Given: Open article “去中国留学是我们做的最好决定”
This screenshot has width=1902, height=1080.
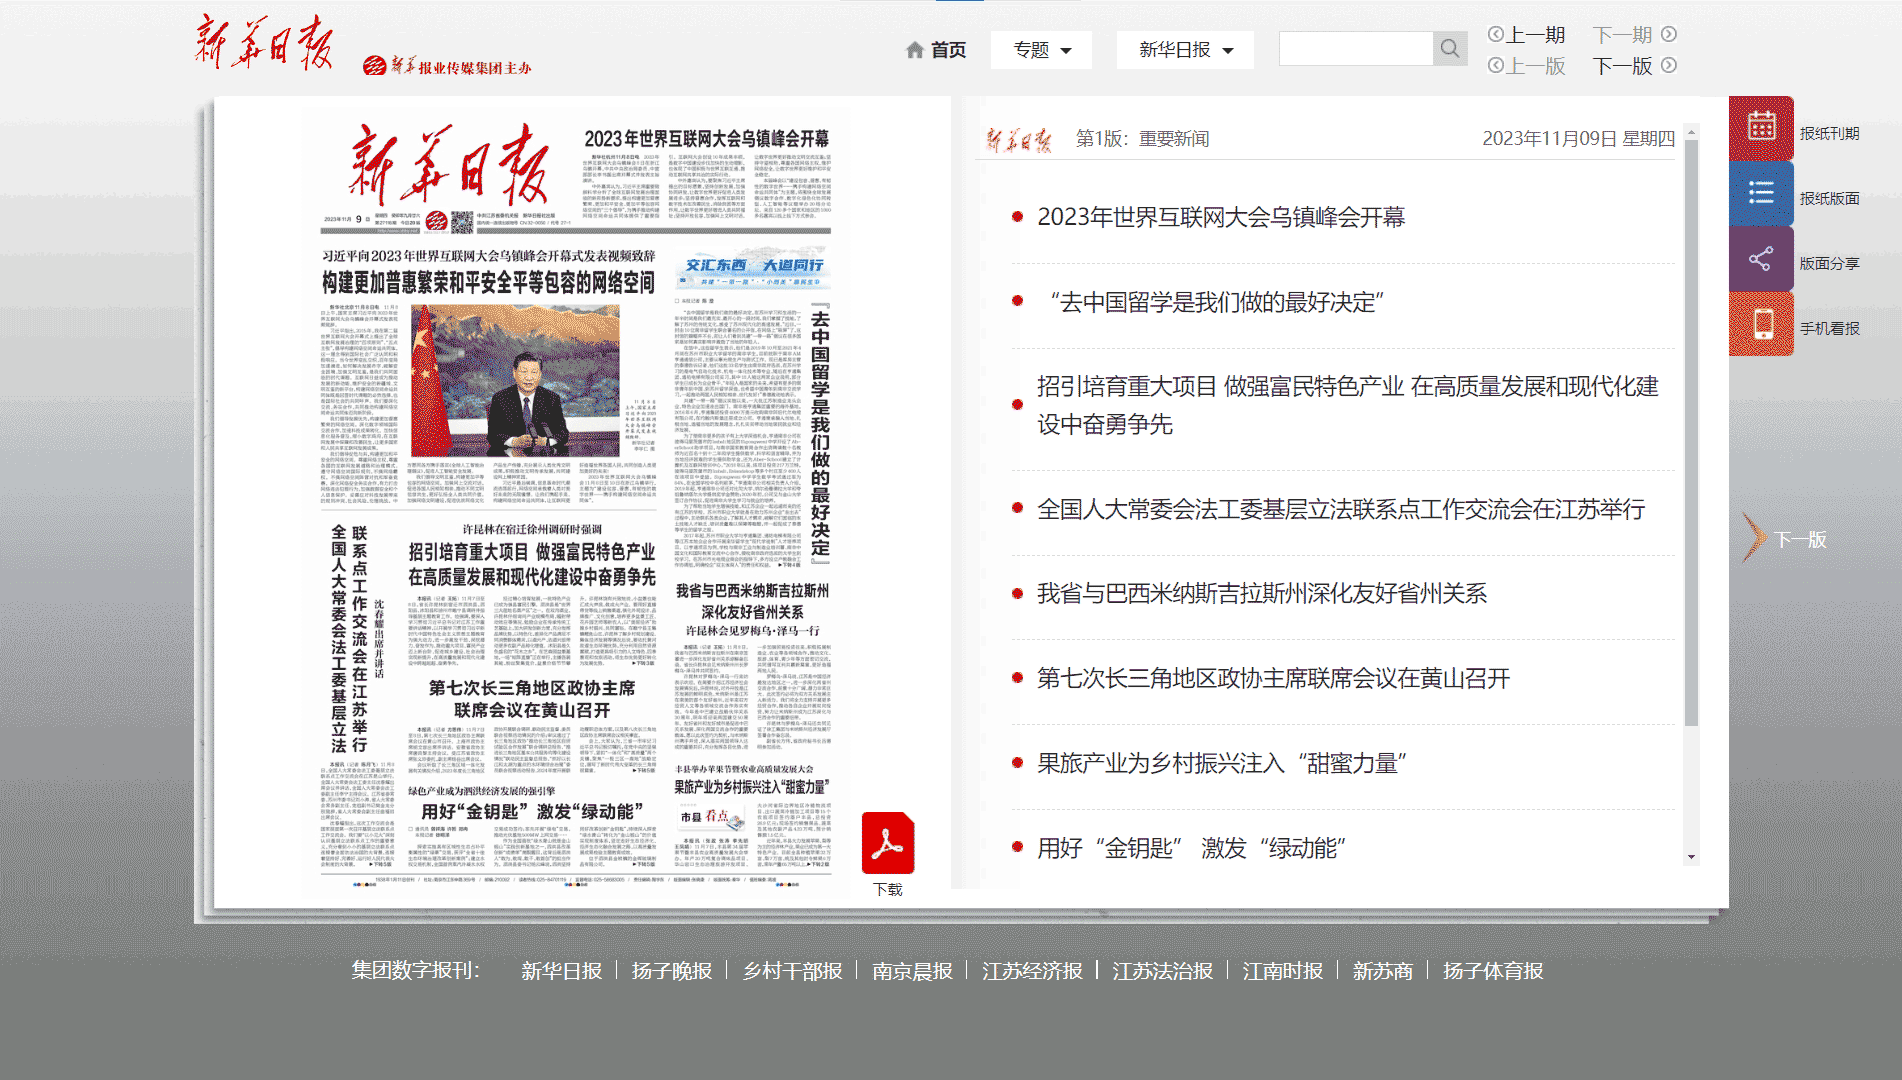Looking at the screenshot, I should pyautogui.click(x=1217, y=302).
